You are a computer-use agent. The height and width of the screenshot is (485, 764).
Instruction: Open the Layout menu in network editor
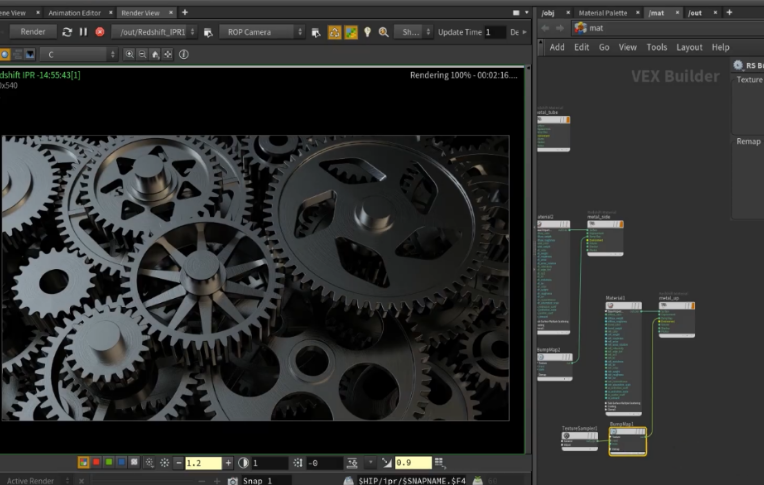[689, 47]
